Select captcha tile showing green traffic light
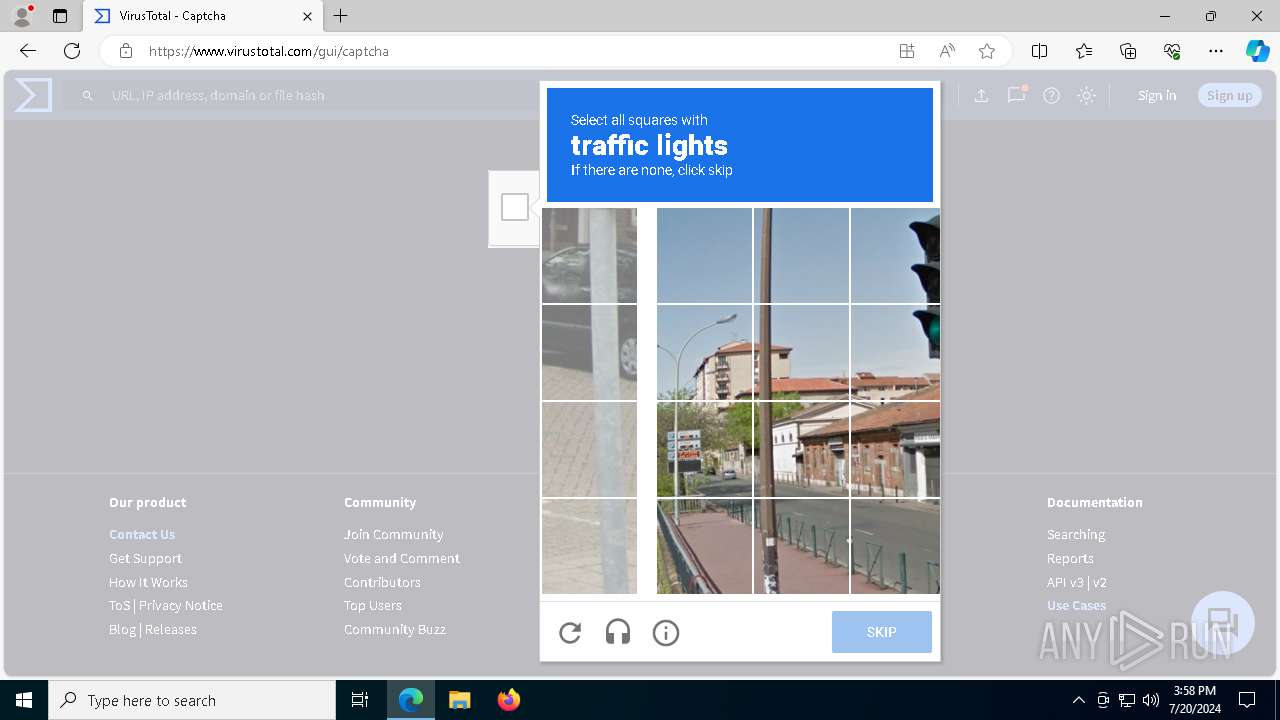1280x720 pixels. tap(895, 352)
